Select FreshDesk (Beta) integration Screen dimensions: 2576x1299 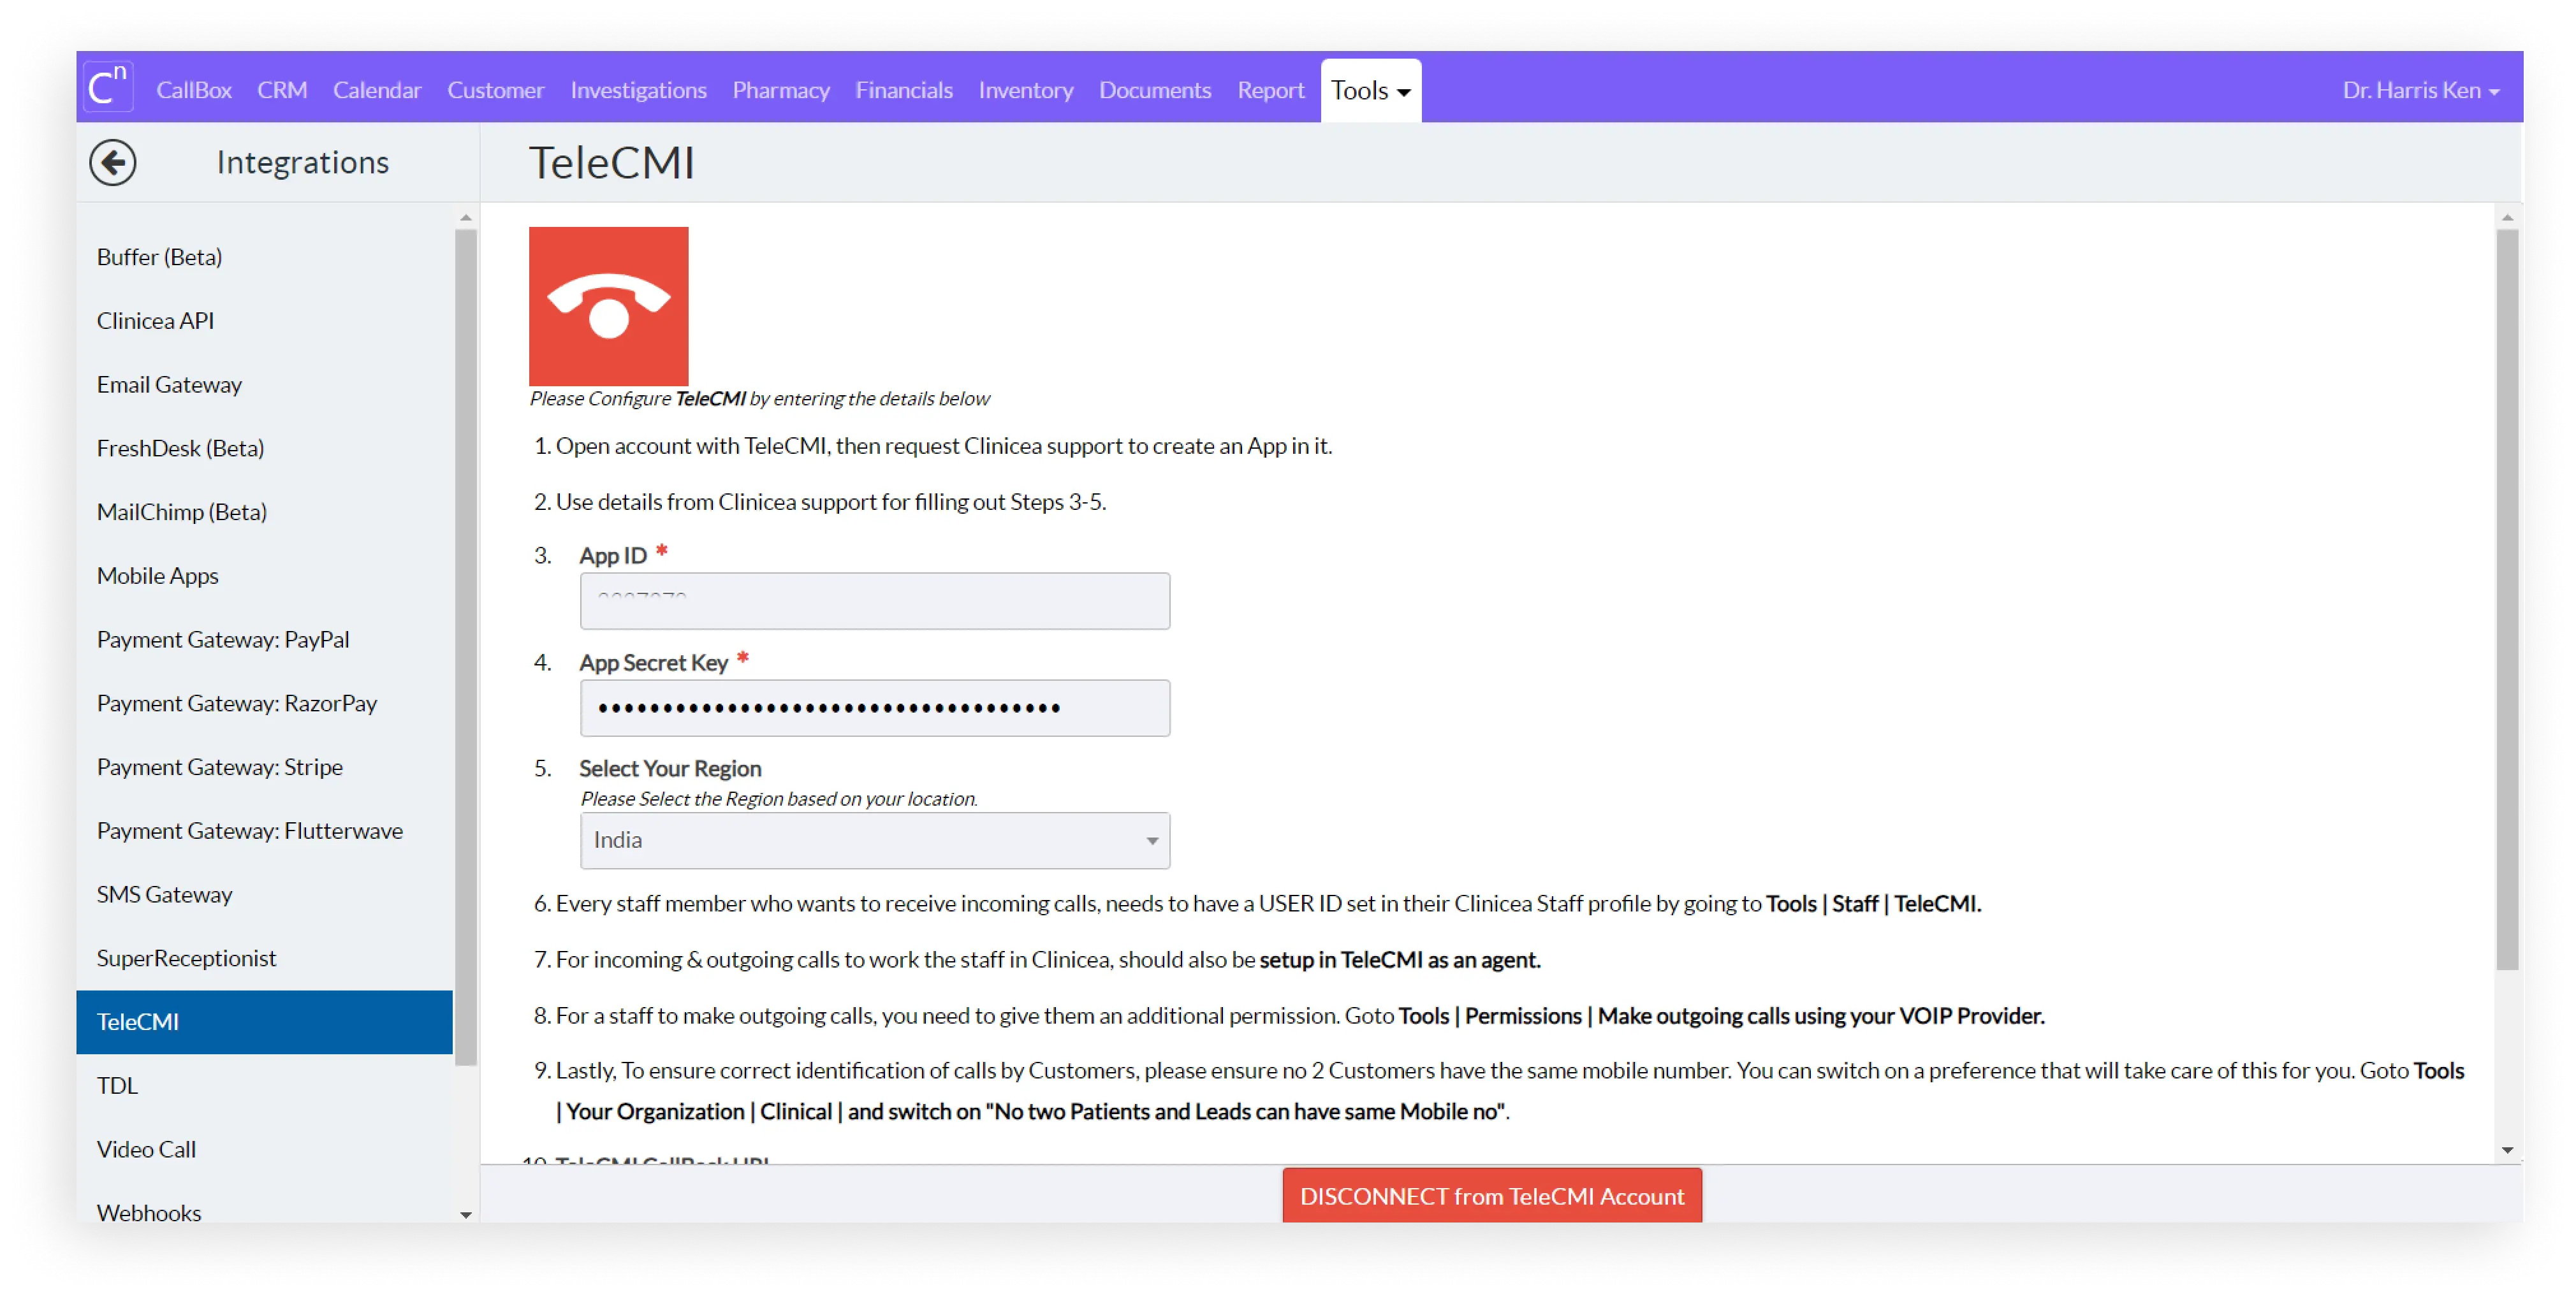tap(264, 448)
